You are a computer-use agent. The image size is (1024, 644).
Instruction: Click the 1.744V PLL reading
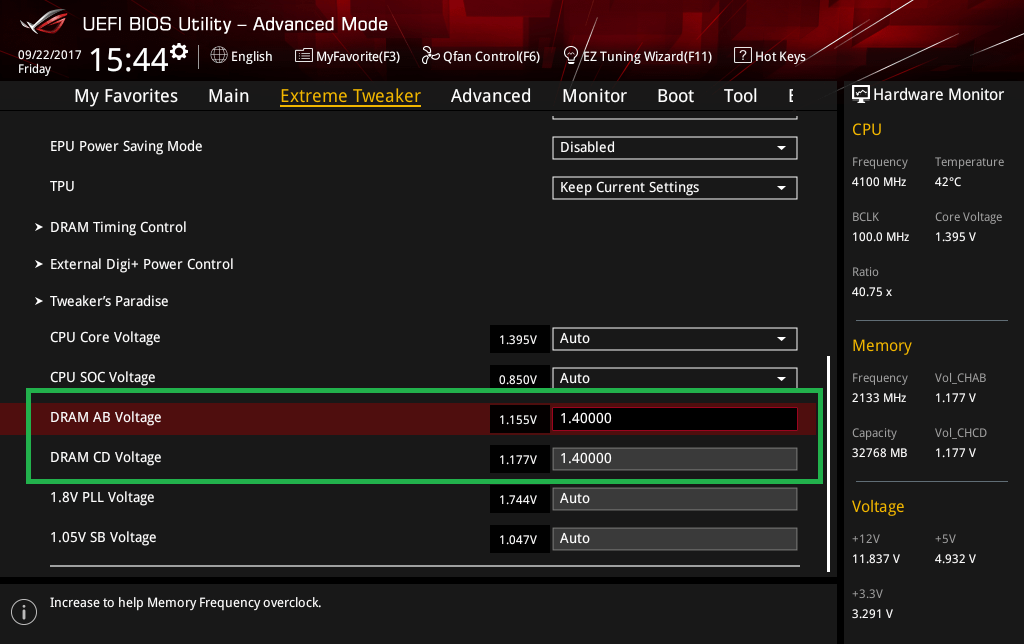[518, 500]
